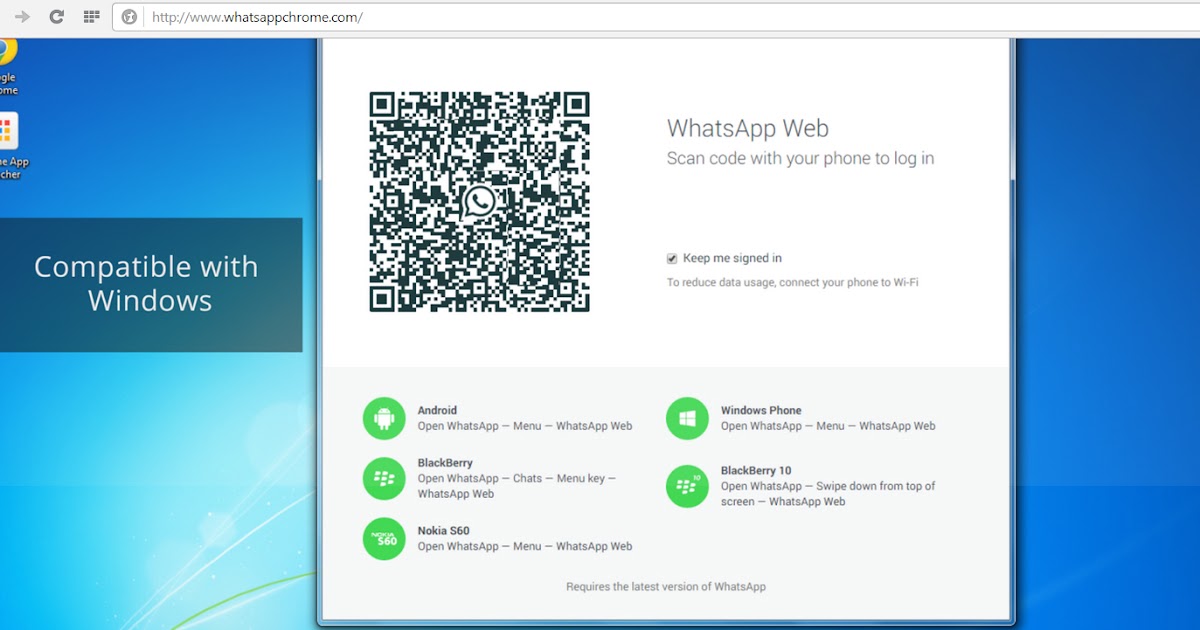Viewport: 1200px width, 630px height.
Task: Click the green Windows Phone icon
Action: point(687,418)
